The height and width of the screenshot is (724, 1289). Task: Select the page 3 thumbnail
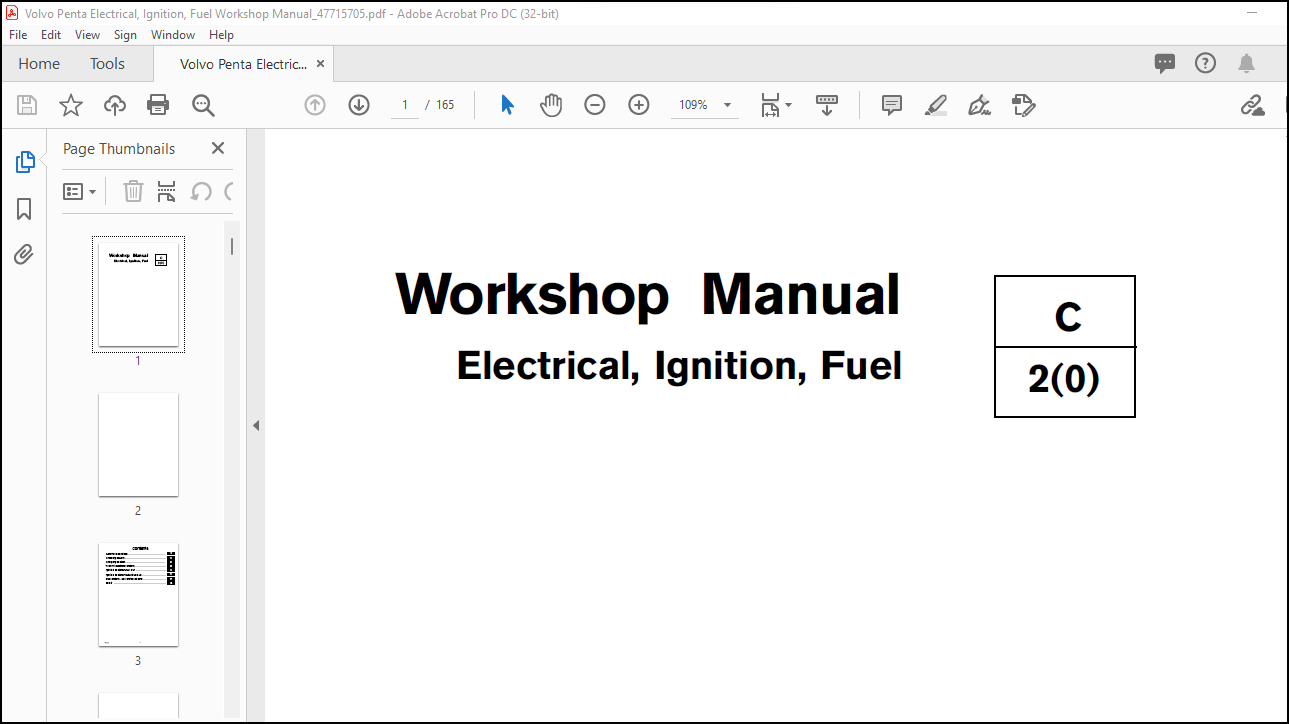(x=138, y=594)
